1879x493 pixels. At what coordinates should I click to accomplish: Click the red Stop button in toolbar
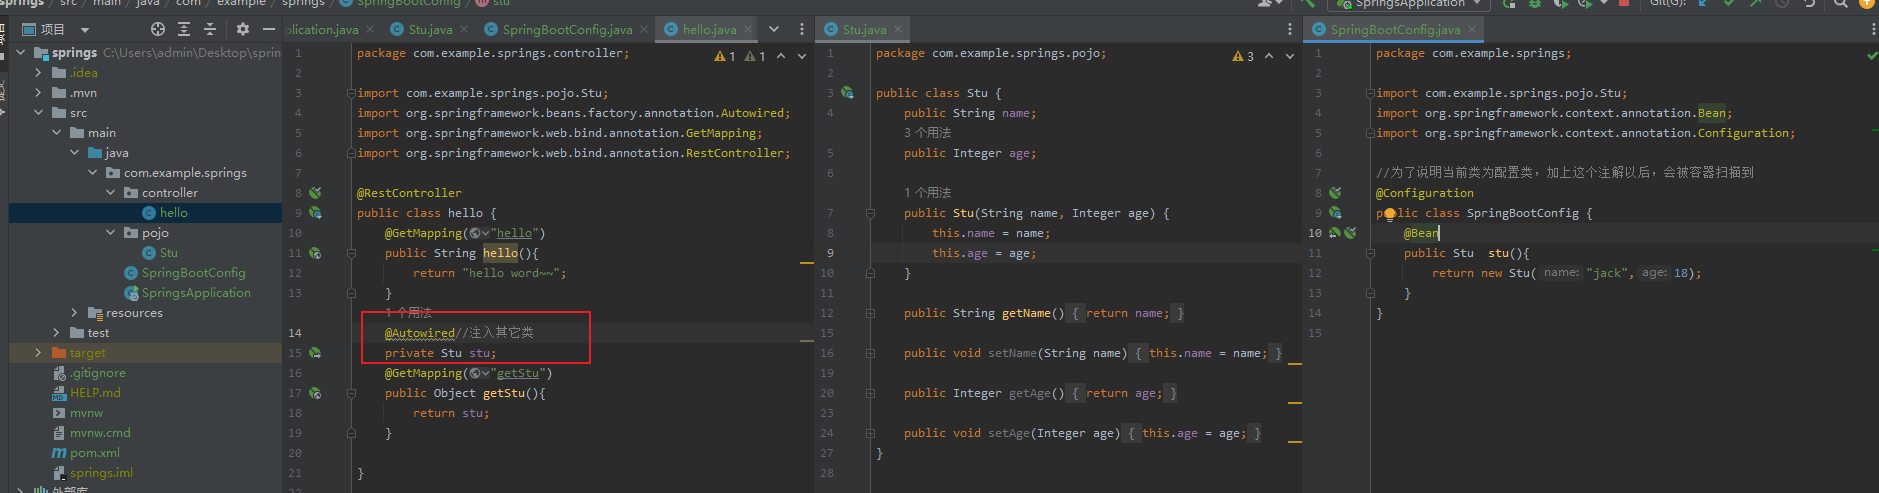point(1624,3)
